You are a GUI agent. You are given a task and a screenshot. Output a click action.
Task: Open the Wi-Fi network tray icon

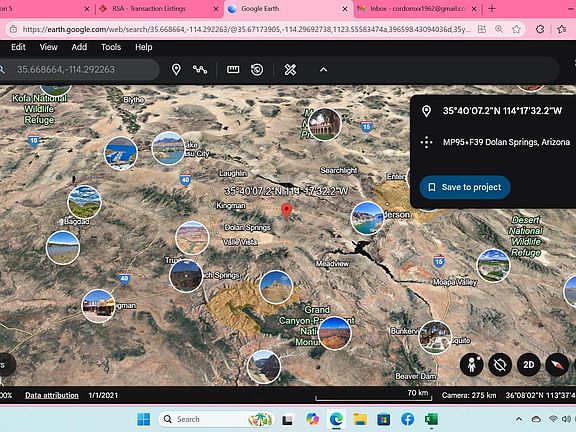553,419
